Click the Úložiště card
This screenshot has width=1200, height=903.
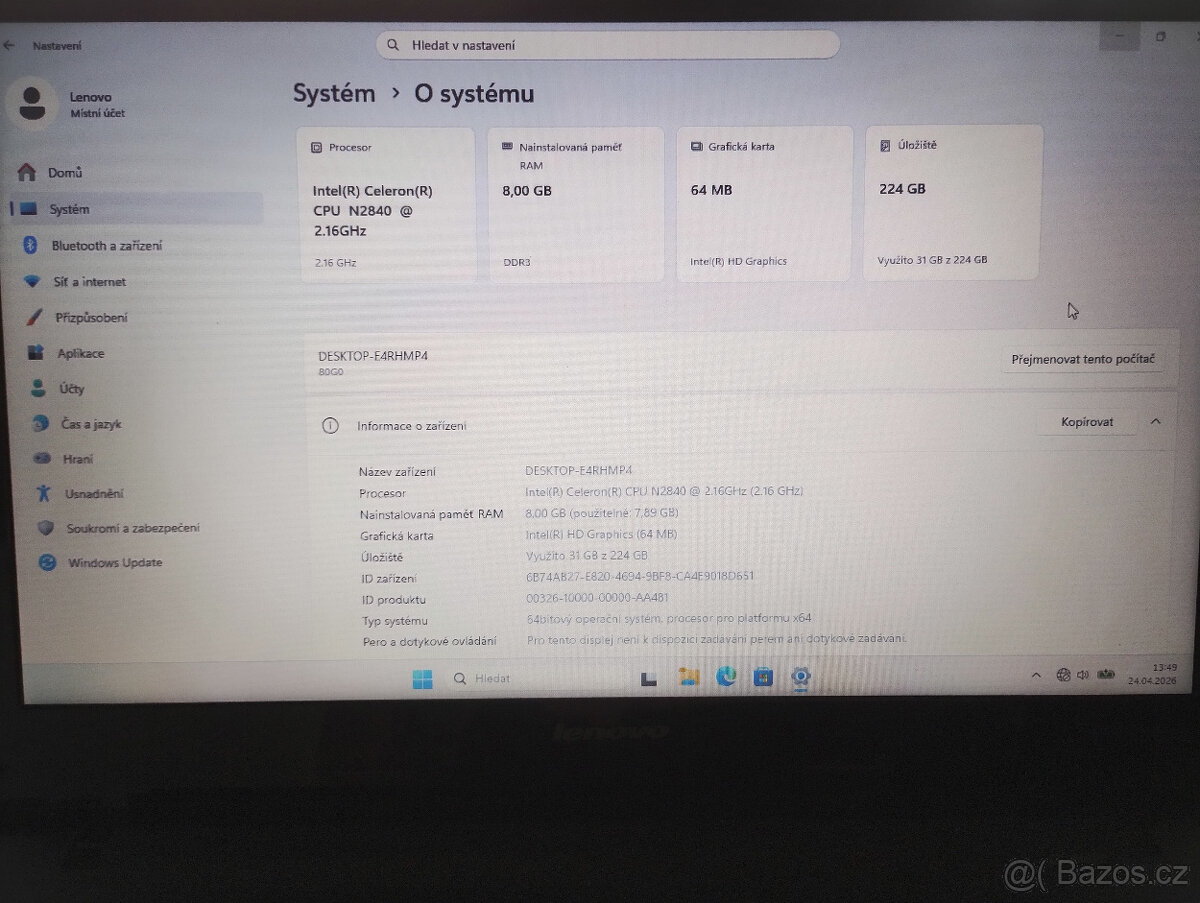953,202
